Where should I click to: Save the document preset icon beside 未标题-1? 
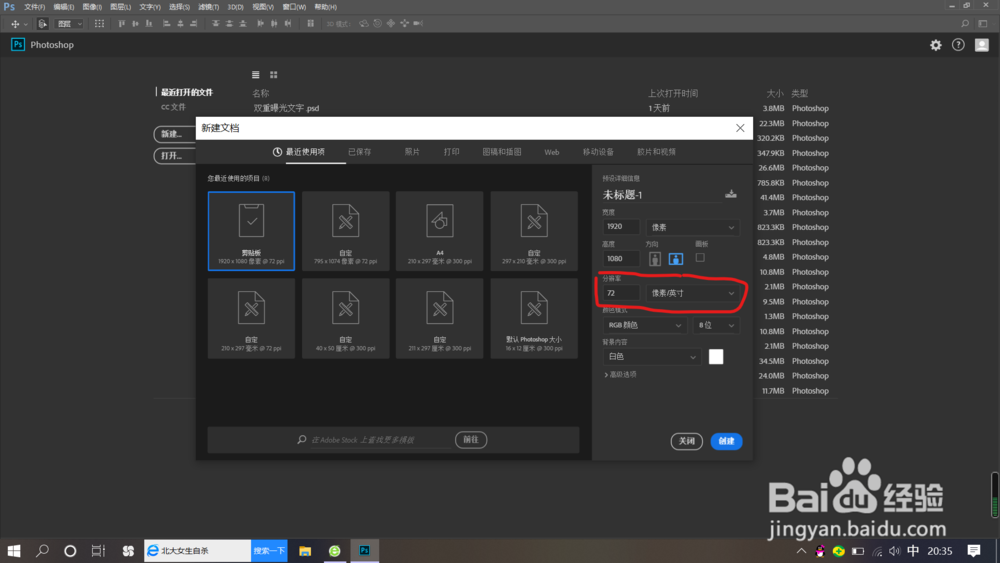[731, 194]
